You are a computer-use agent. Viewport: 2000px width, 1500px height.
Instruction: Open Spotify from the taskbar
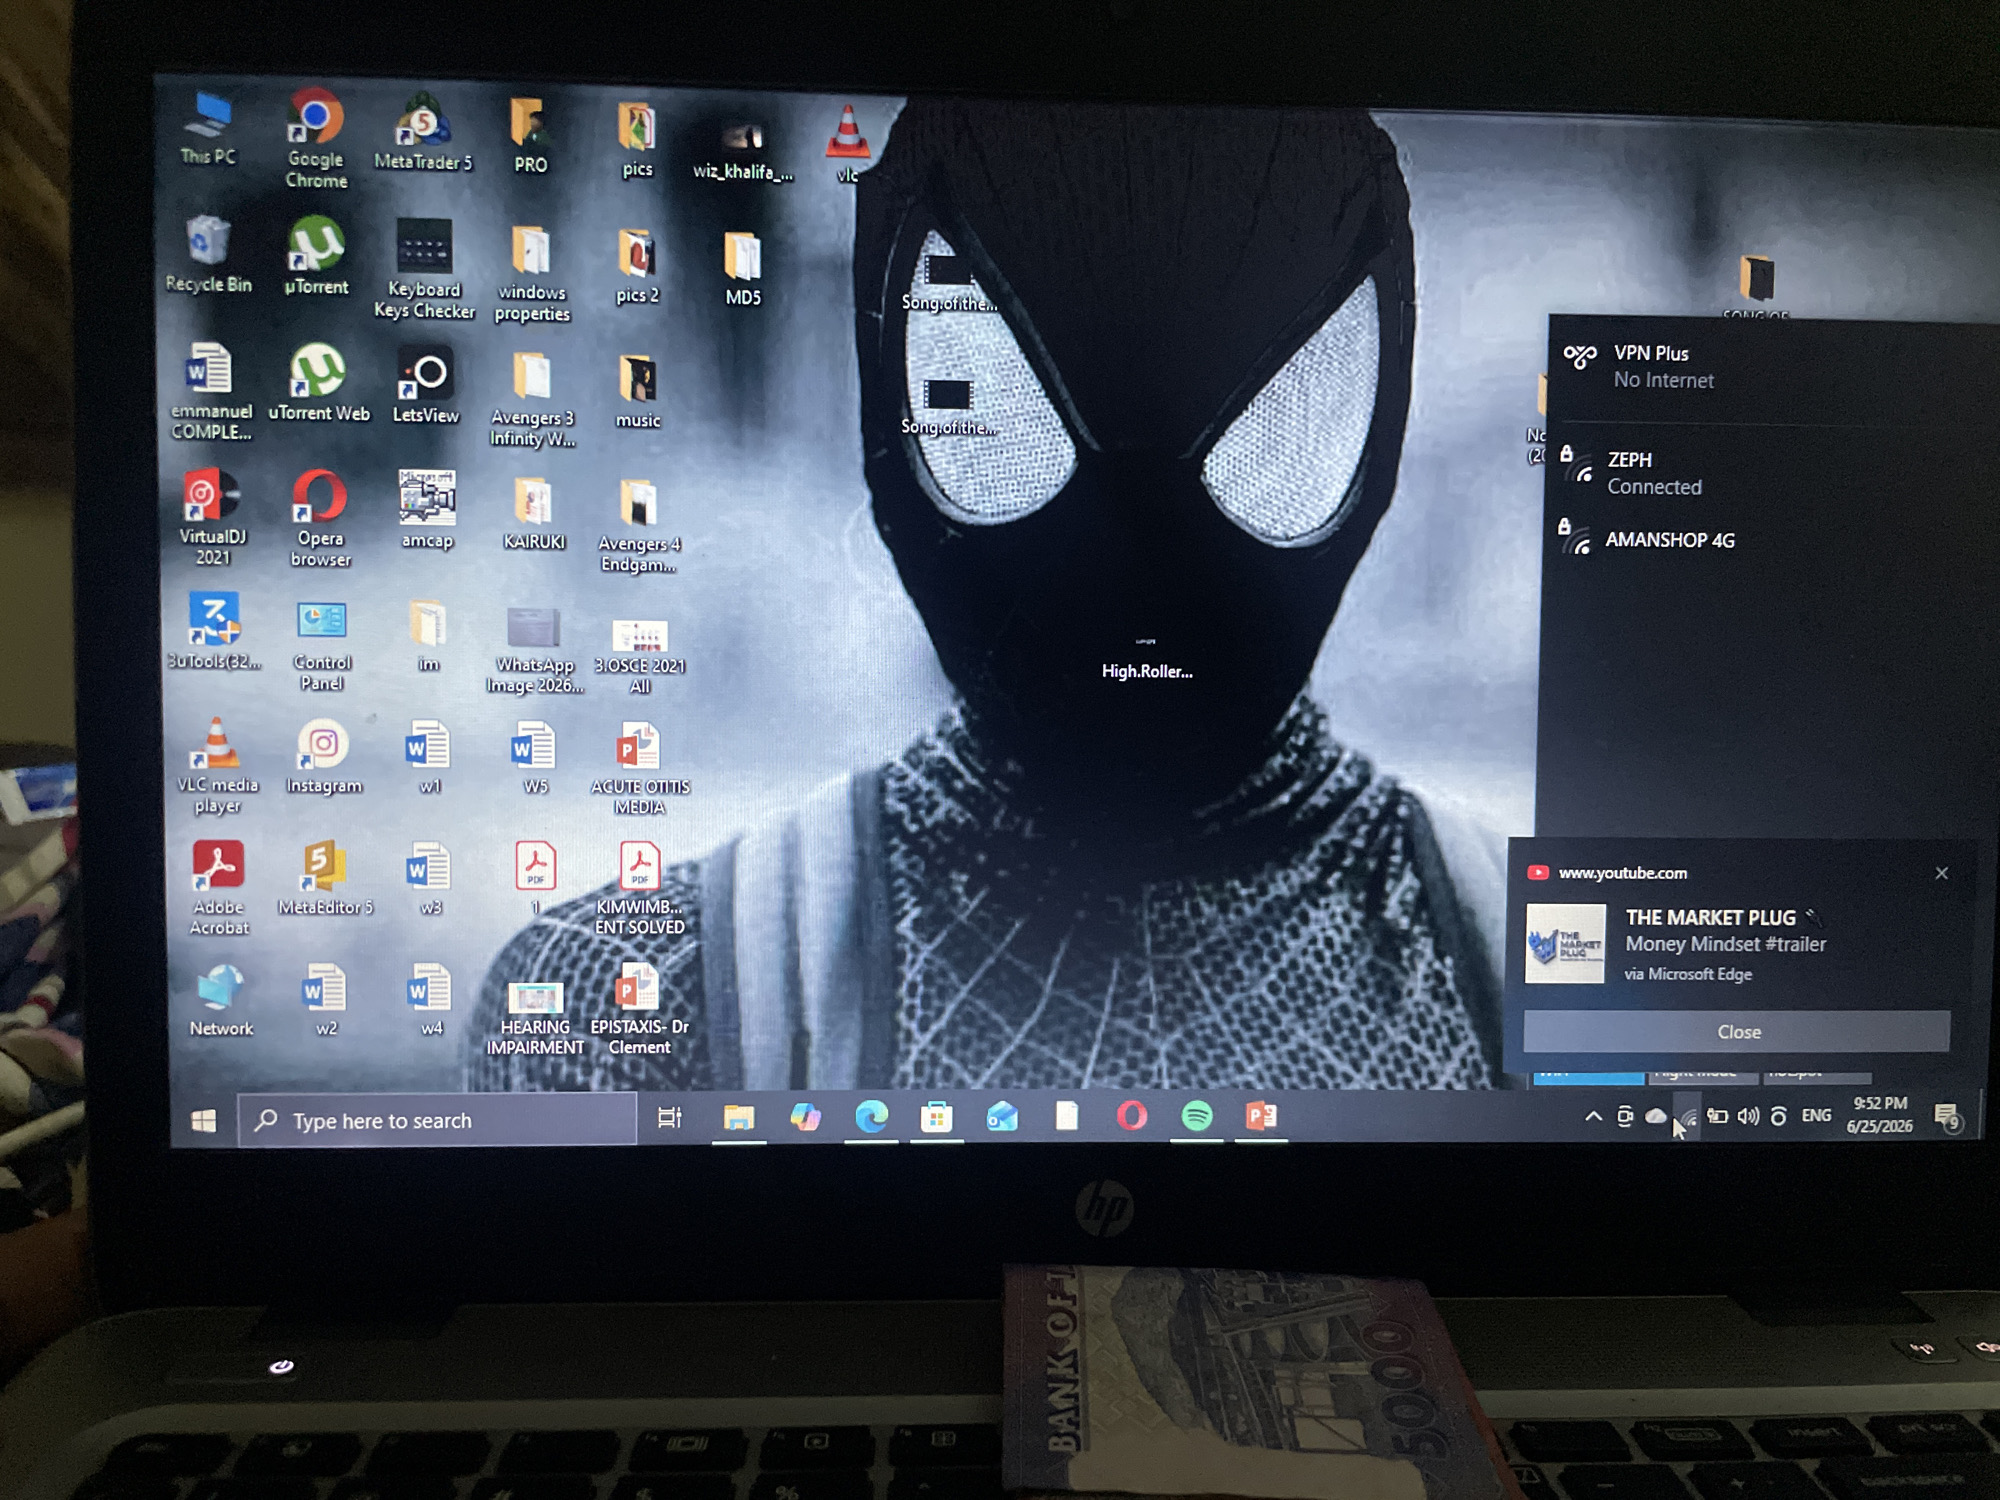pos(1196,1115)
